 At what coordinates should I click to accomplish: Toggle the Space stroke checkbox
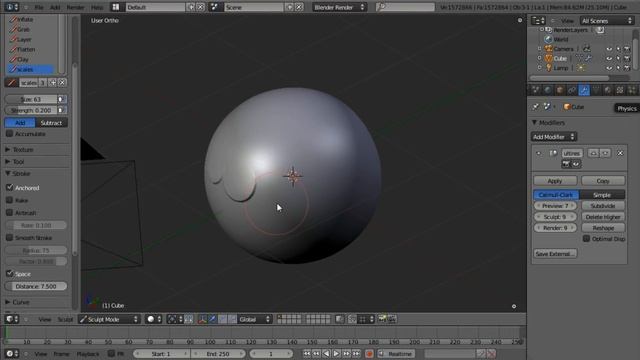click(x=9, y=273)
